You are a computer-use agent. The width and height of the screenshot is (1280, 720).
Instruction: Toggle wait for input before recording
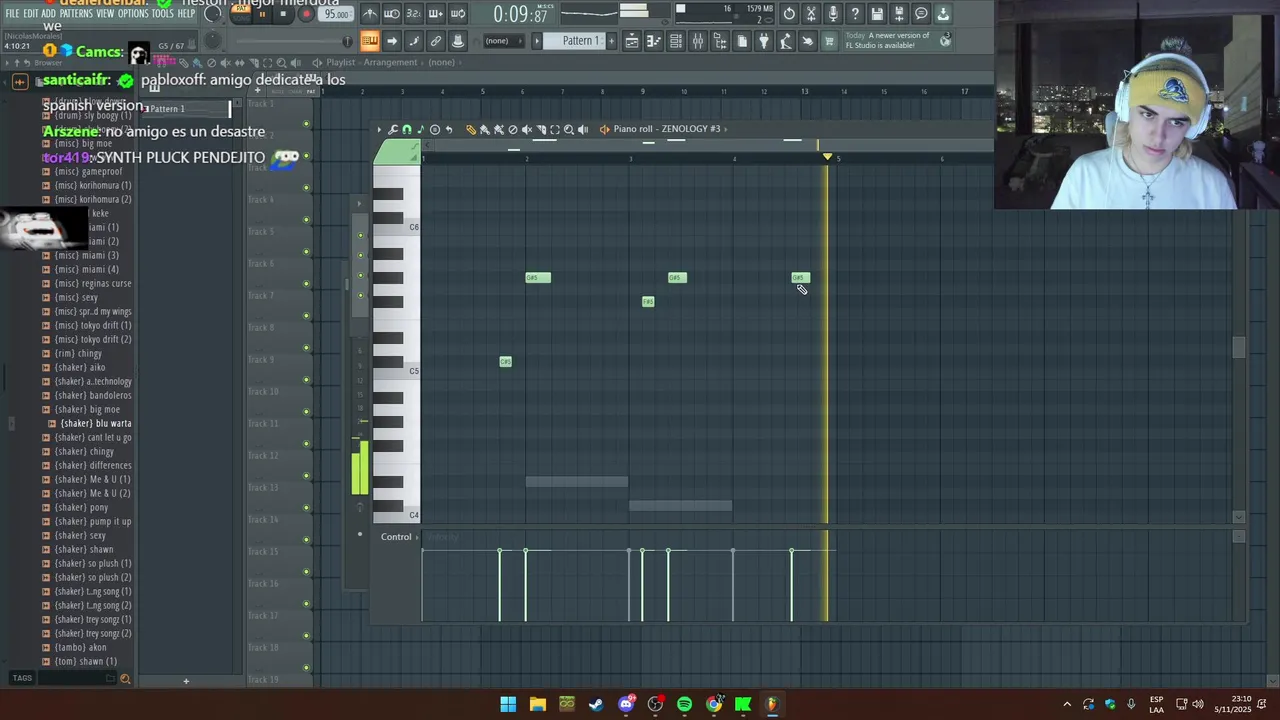[x=392, y=14]
